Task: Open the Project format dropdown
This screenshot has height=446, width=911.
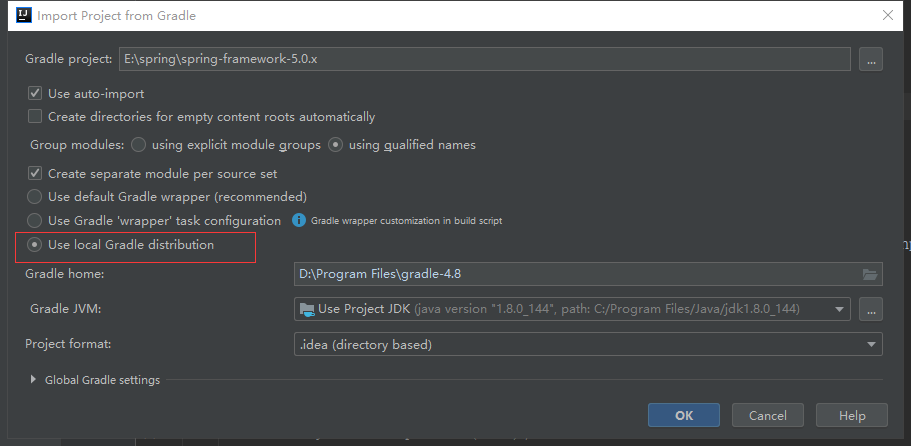Action: pos(872,344)
